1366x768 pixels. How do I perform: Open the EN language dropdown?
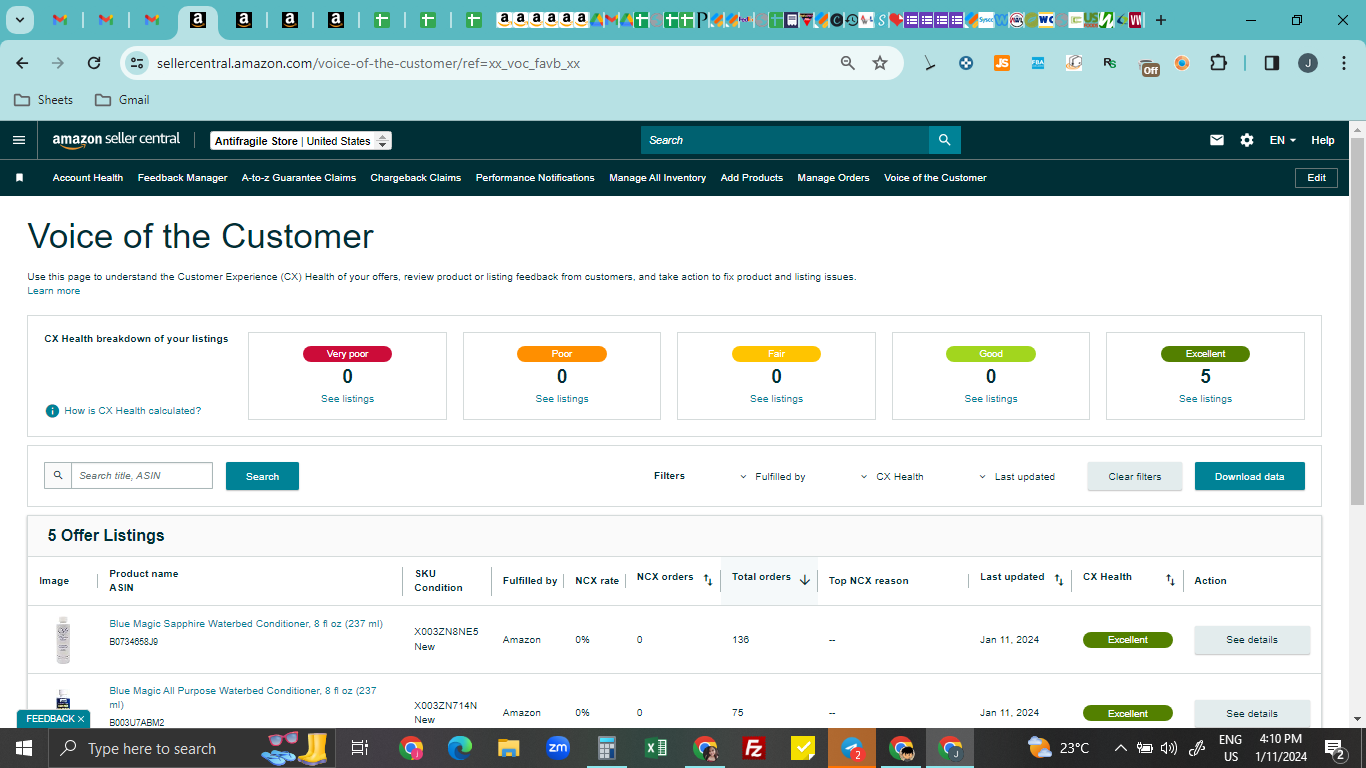click(1283, 140)
